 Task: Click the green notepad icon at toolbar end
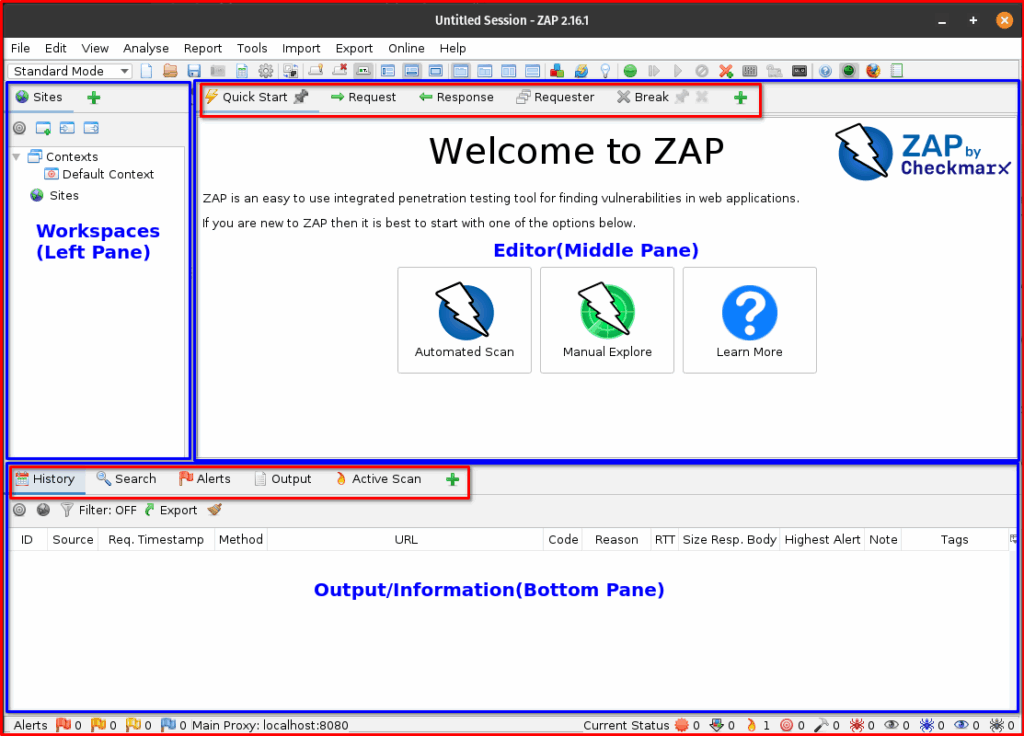point(897,71)
